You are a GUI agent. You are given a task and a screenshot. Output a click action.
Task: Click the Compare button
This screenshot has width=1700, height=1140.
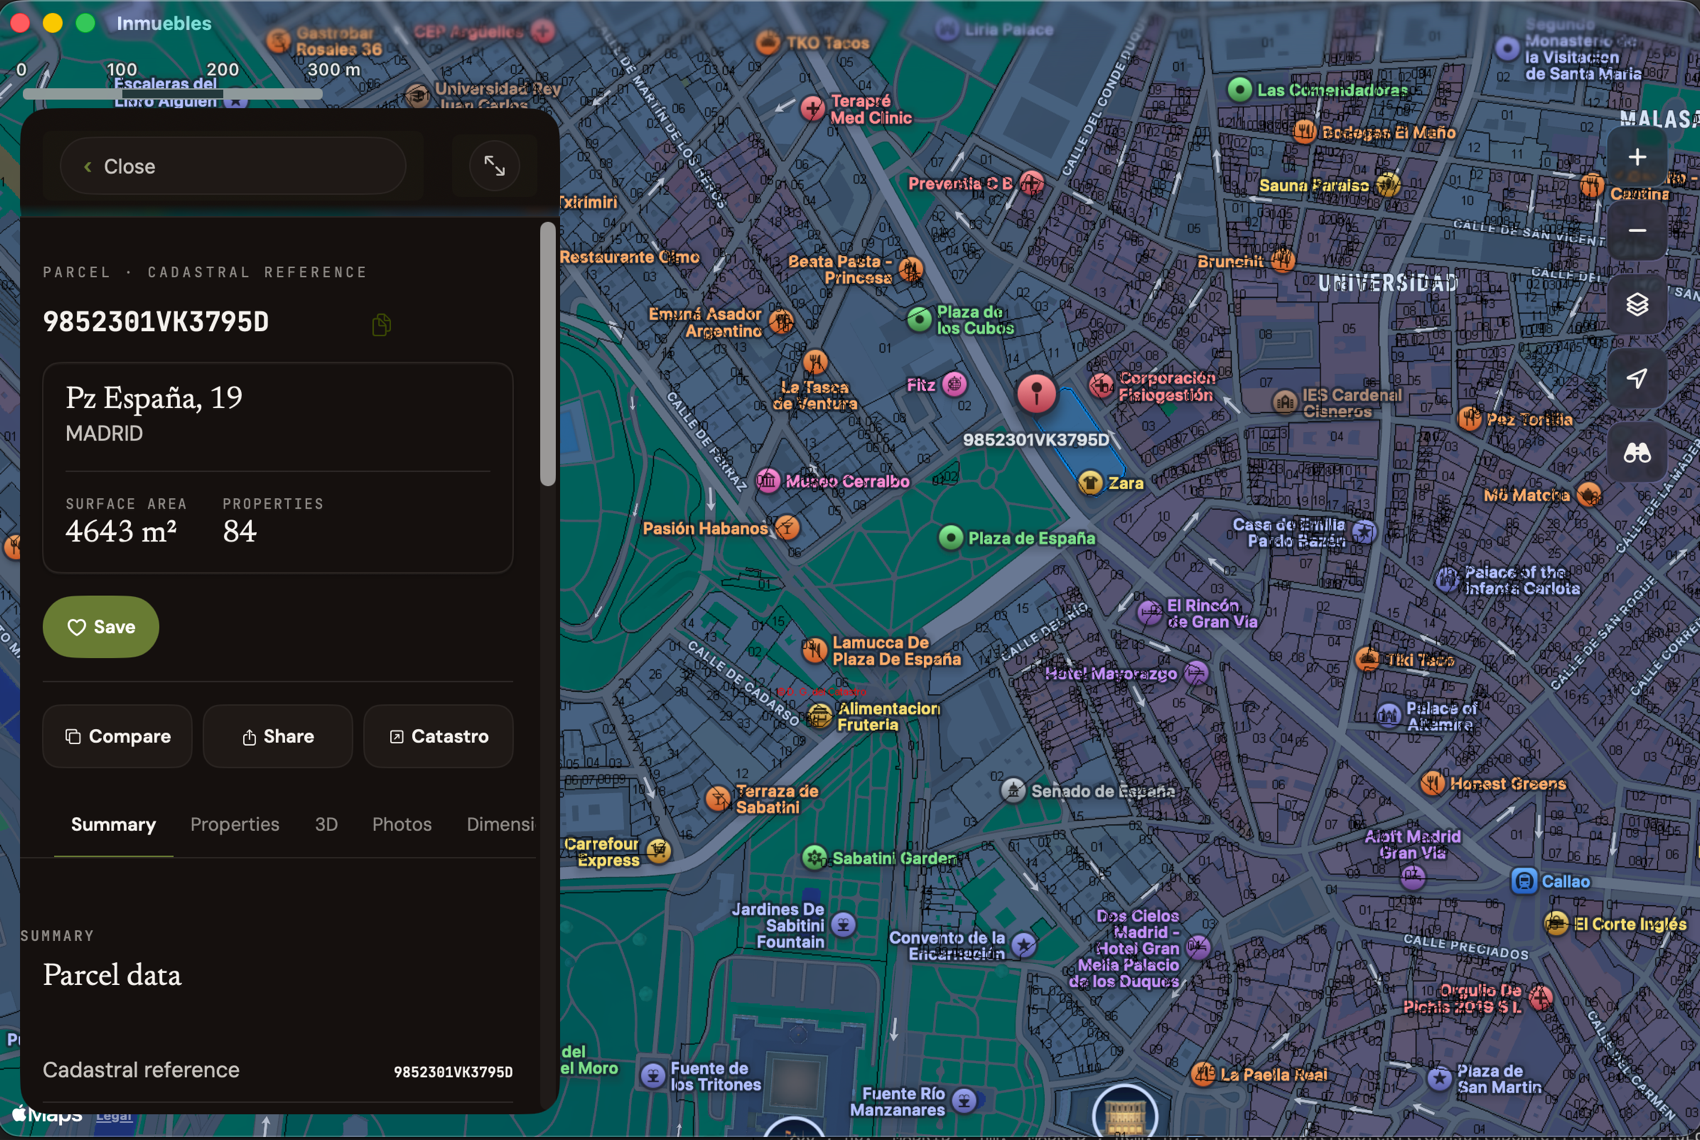click(117, 736)
